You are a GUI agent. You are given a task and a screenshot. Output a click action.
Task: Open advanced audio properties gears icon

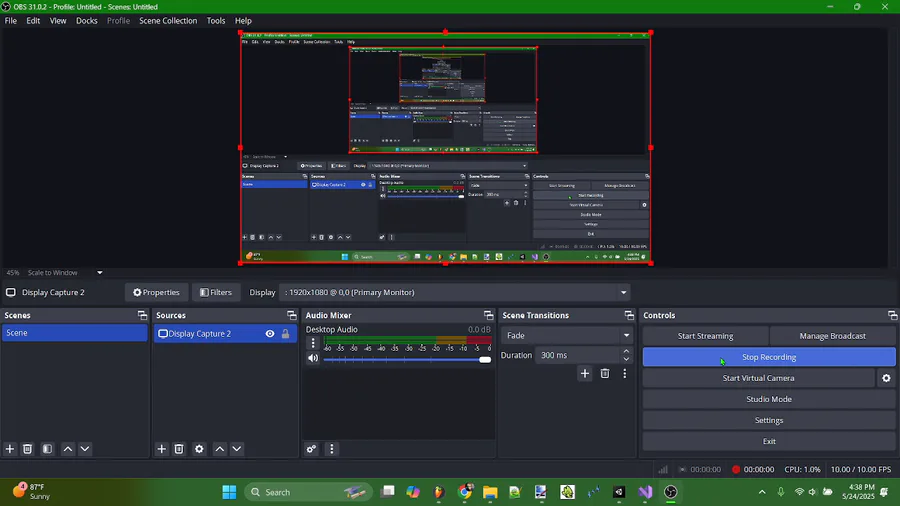coord(312,449)
